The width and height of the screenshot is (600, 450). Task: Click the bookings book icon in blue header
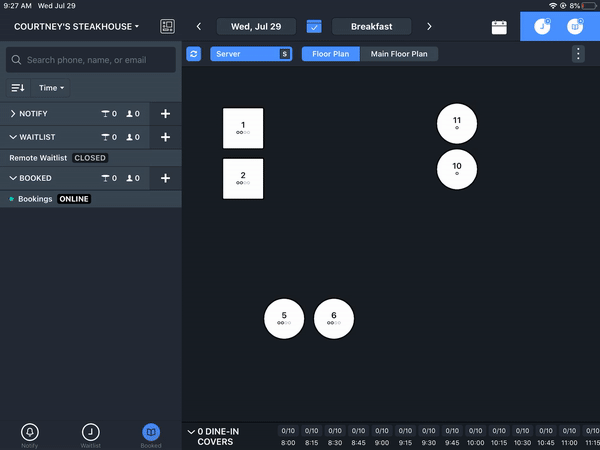pyautogui.click(x=575, y=26)
